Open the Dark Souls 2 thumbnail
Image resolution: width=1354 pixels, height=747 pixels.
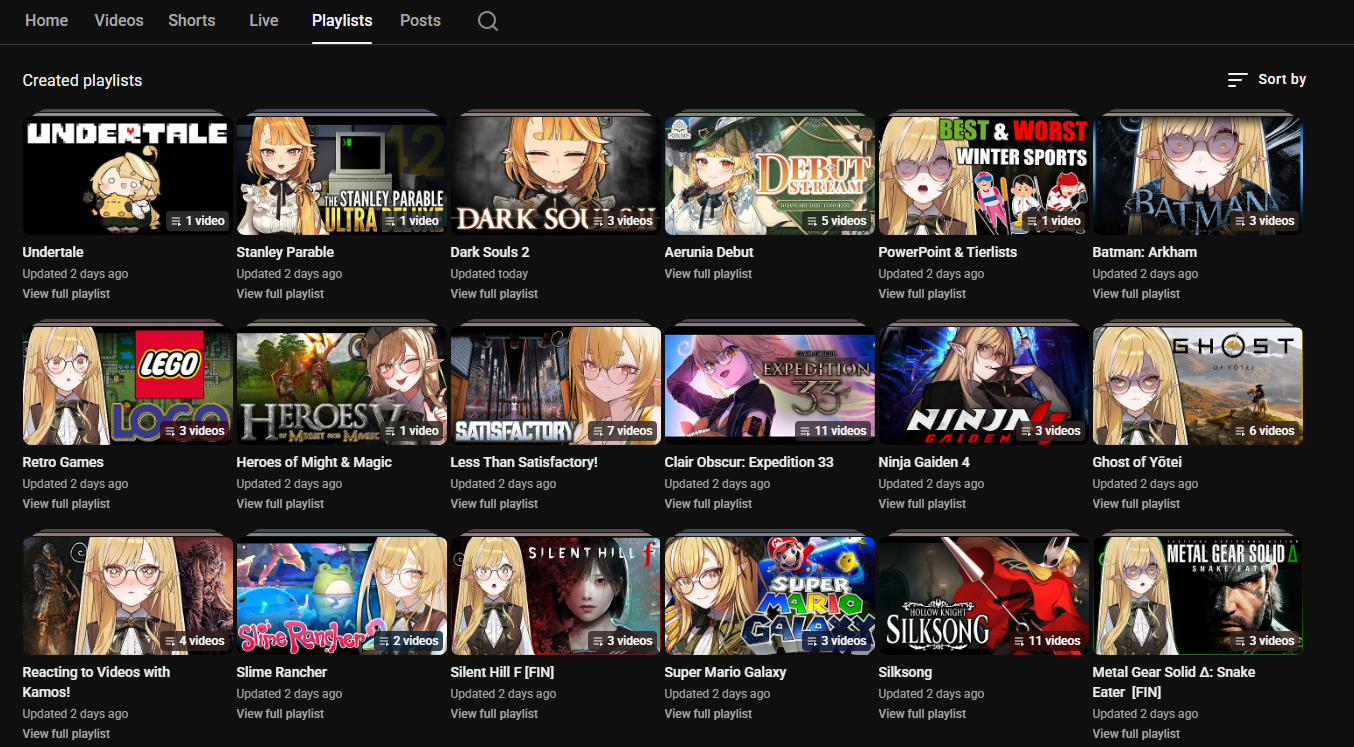(555, 176)
